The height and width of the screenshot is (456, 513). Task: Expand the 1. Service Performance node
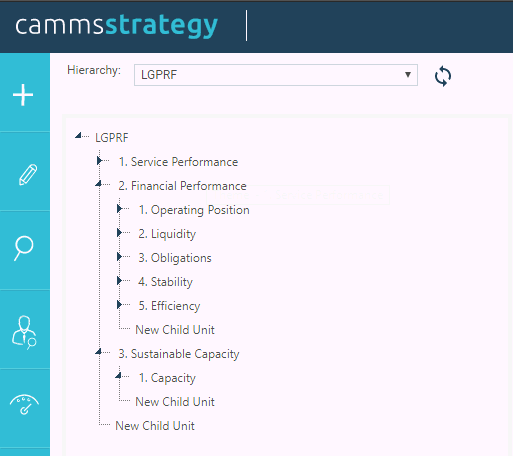[99, 161]
